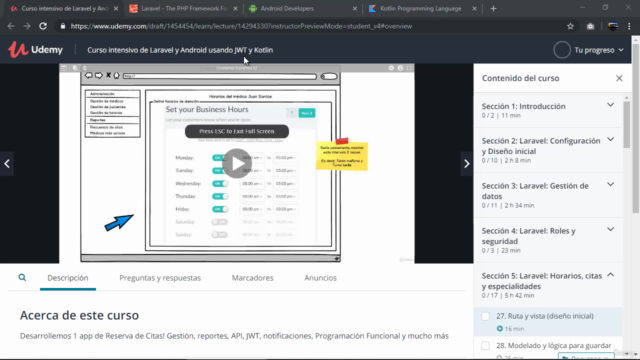Viewport: 640px width, 360px height.
Task: Click the camera extension icon
Action: click(x=590, y=26)
